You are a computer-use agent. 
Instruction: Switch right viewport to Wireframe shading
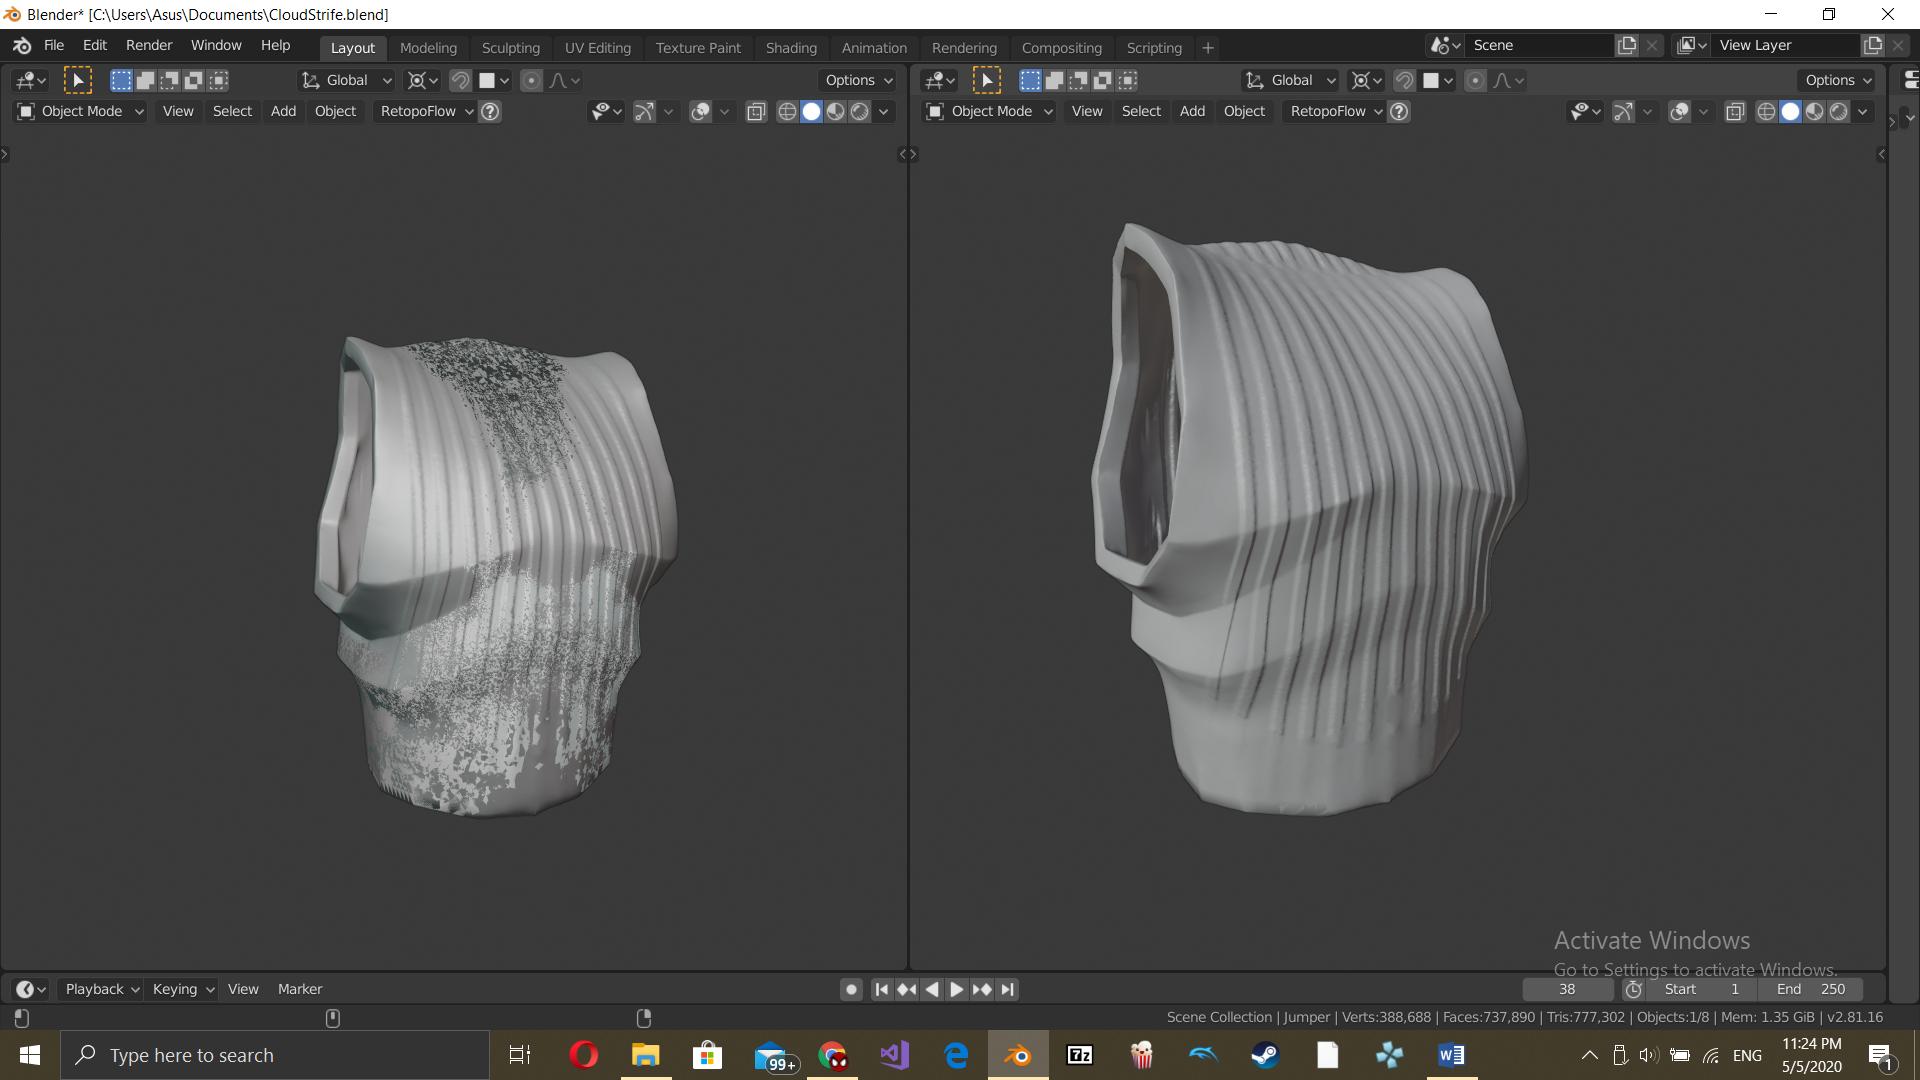pos(1766,111)
